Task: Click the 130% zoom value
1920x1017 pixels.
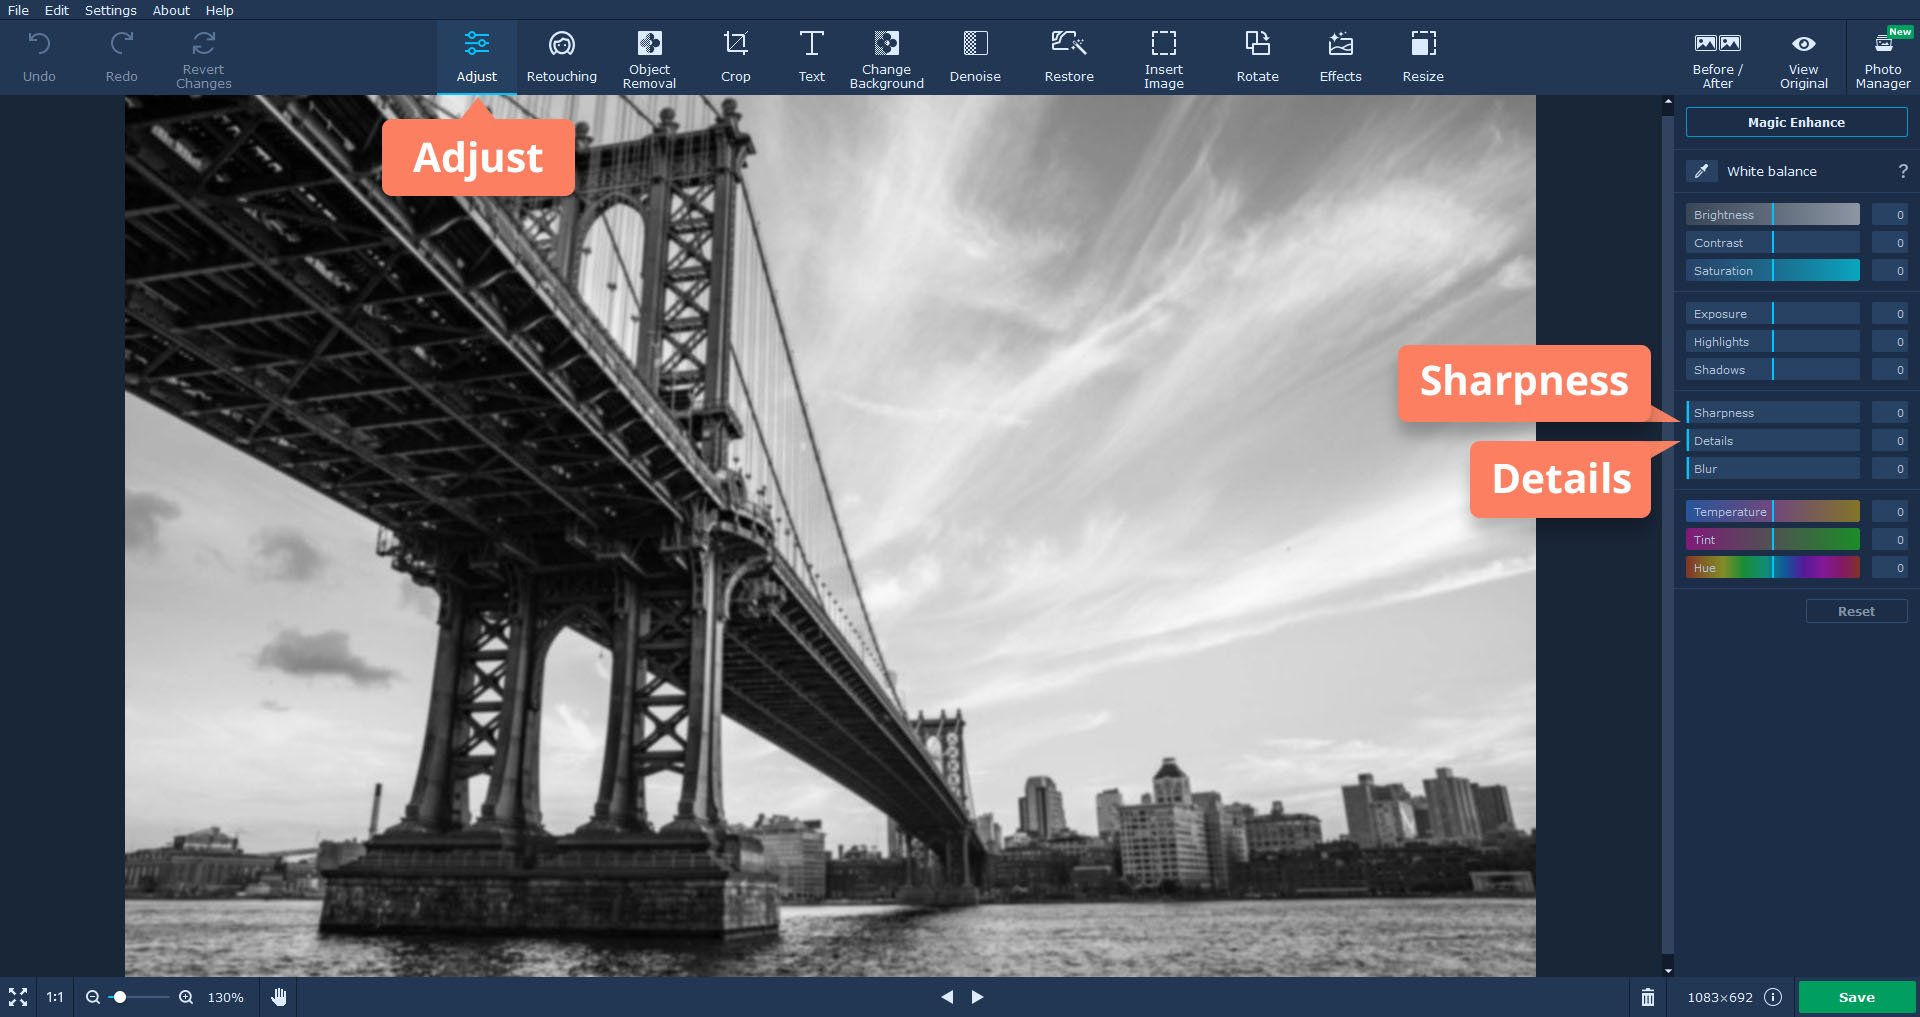Action: (225, 997)
